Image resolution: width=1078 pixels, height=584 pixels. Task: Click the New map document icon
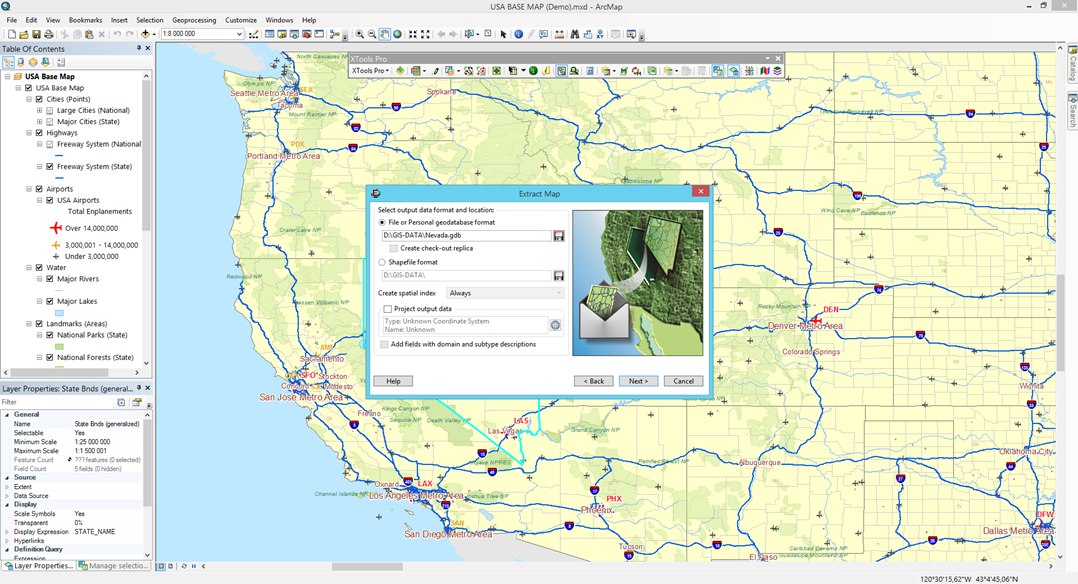coord(11,34)
